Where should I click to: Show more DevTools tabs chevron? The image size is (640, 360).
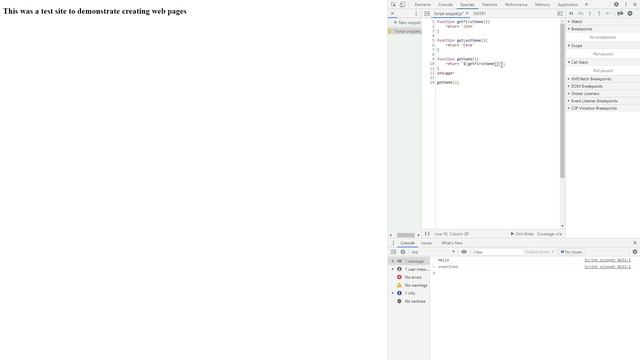pos(587,4)
